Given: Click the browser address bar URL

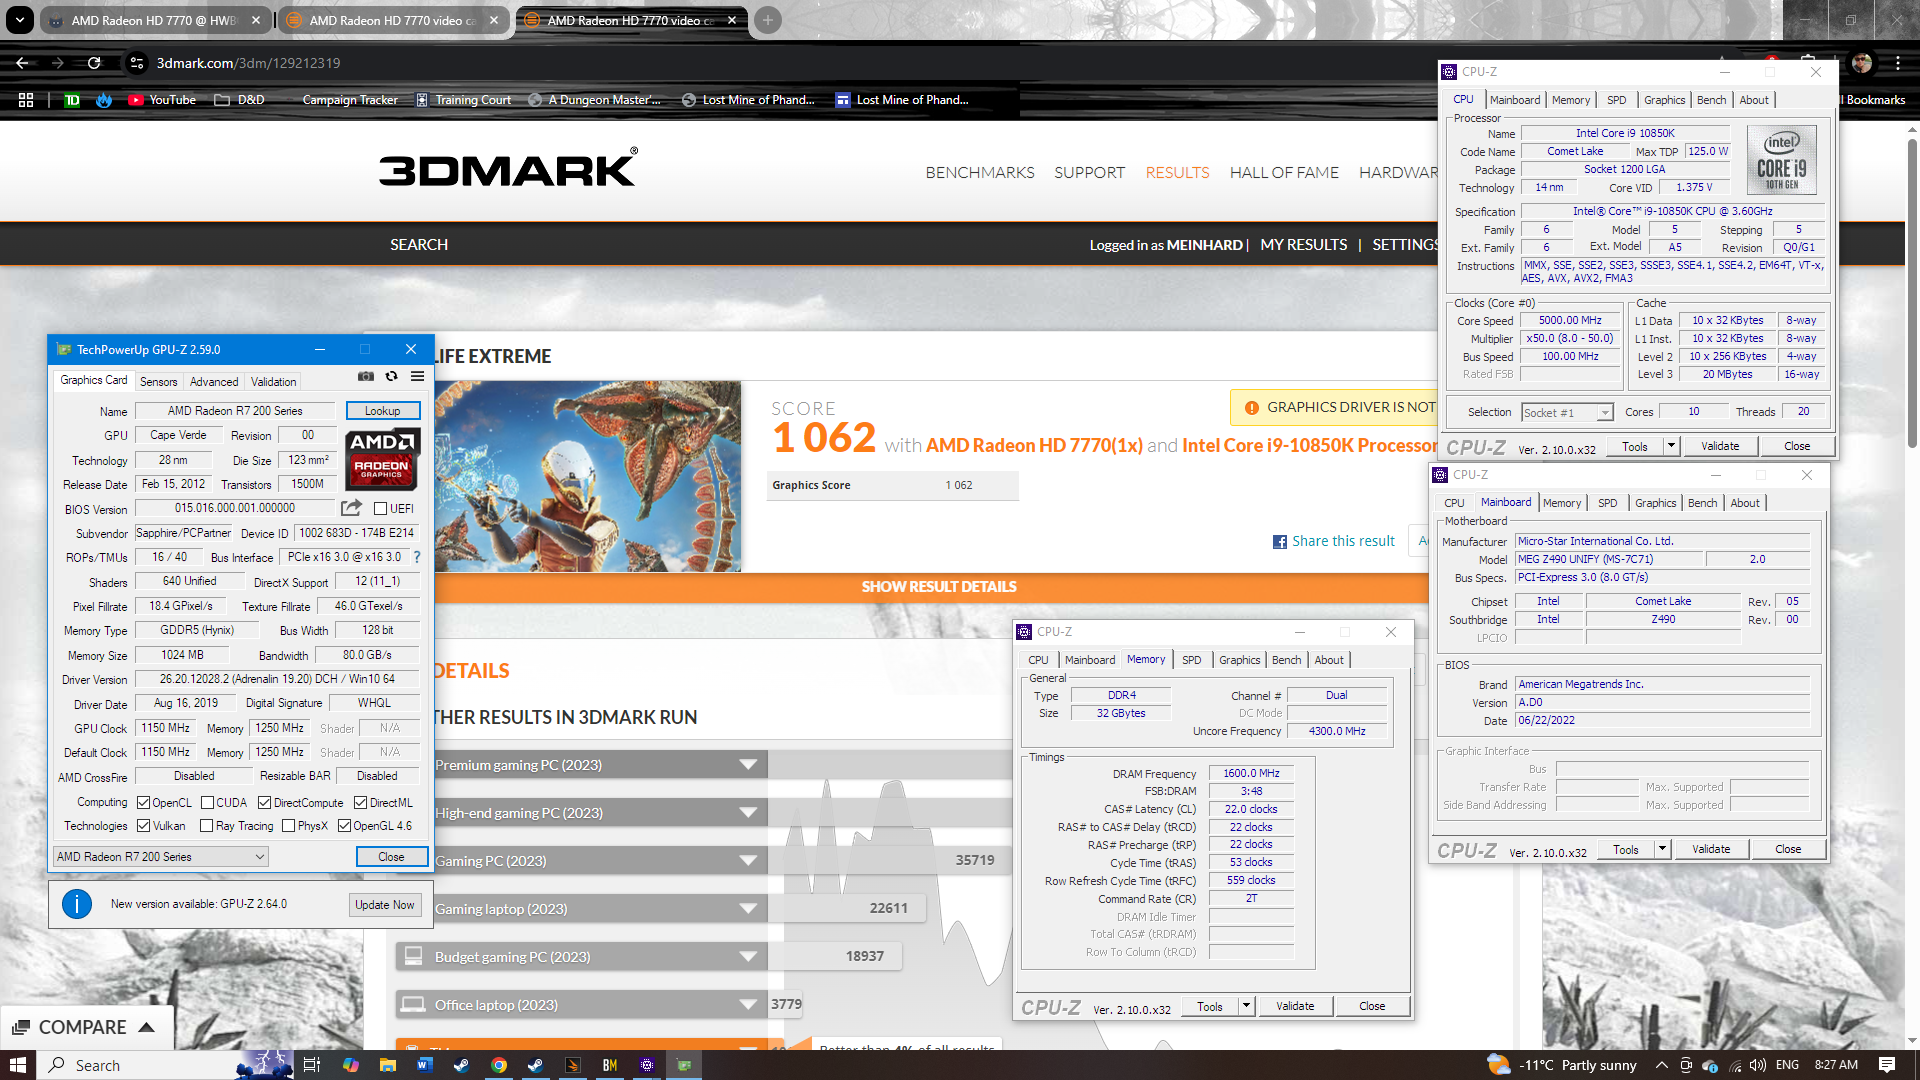Looking at the screenshot, I should click(248, 63).
